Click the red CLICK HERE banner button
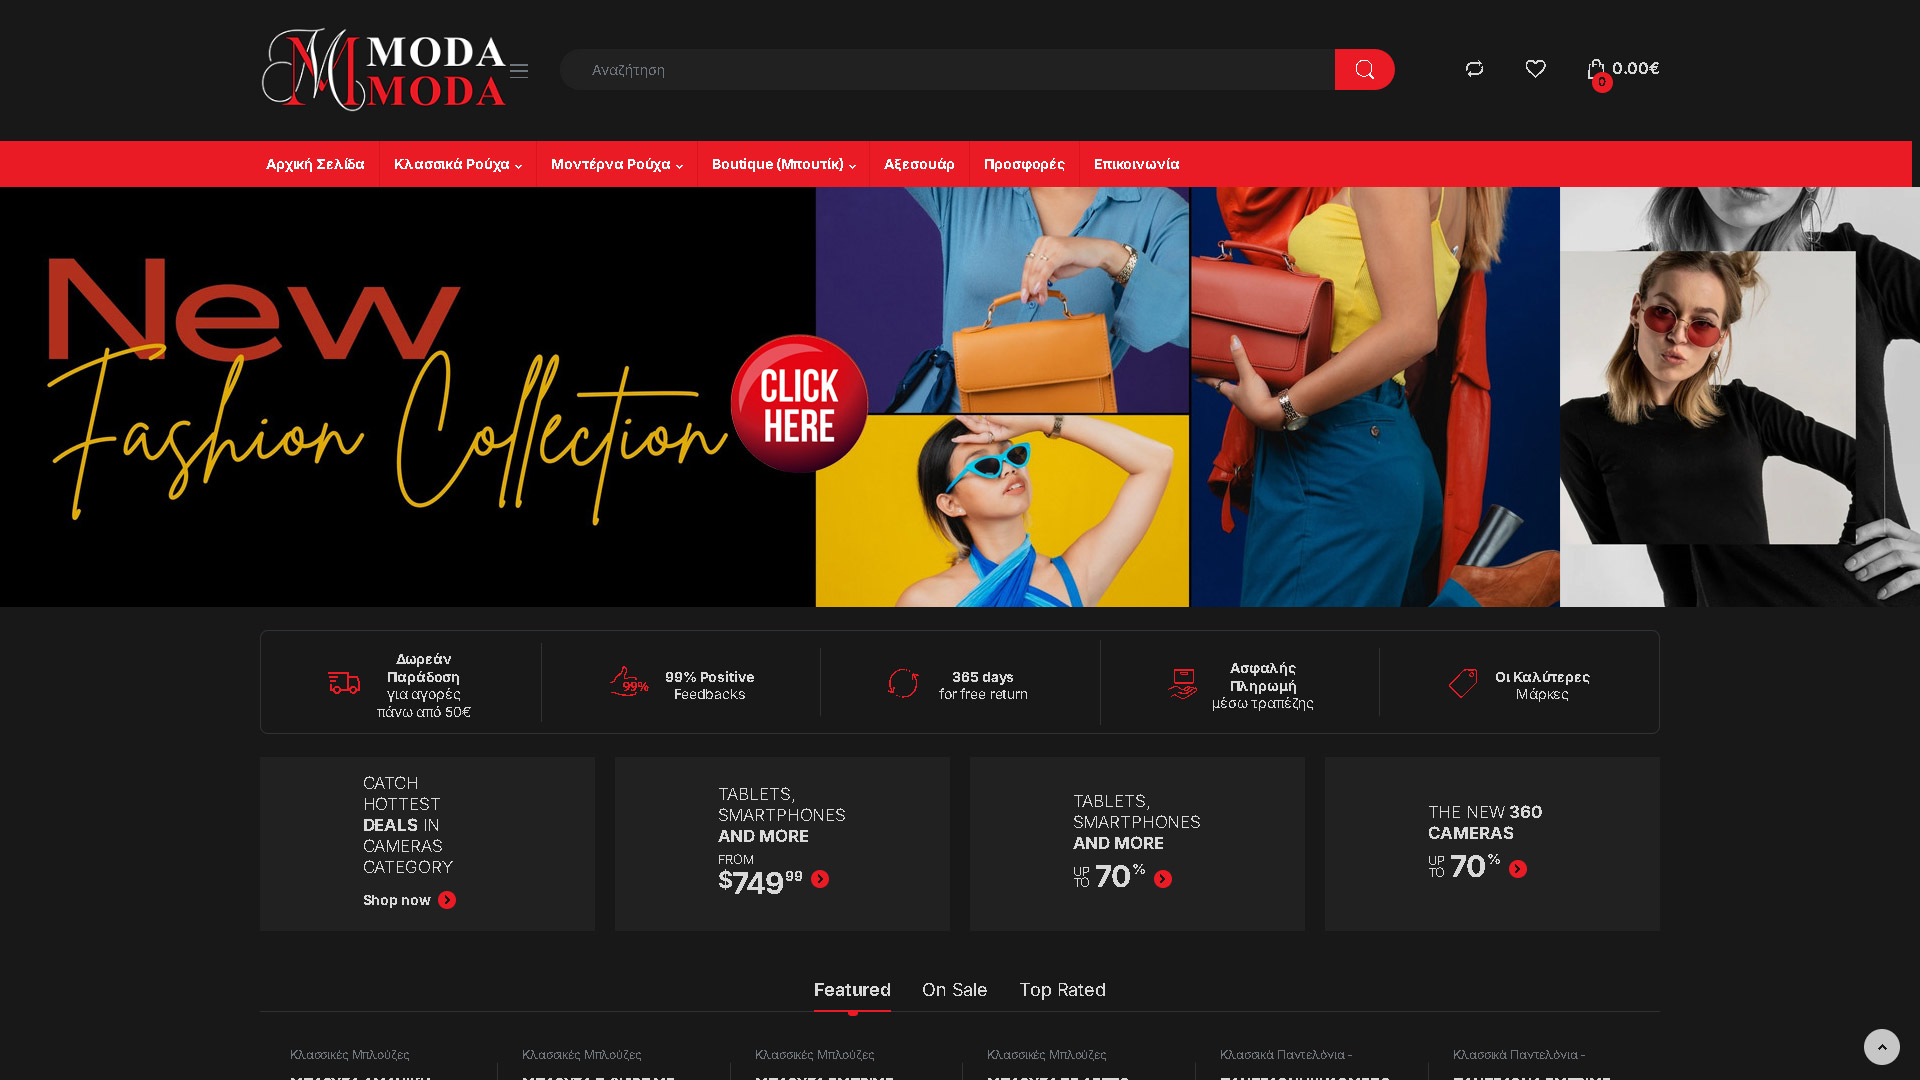This screenshot has height=1080, width=1920. click(799, 404)
